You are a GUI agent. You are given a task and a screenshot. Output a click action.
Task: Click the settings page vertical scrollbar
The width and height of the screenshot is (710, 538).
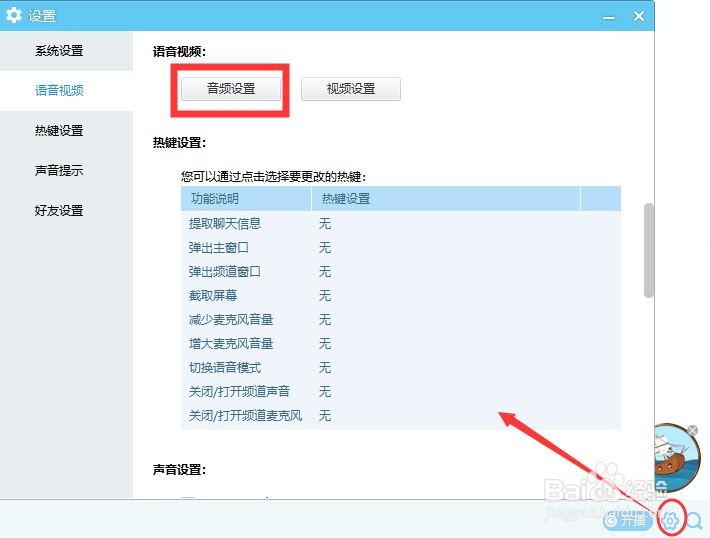648,250
